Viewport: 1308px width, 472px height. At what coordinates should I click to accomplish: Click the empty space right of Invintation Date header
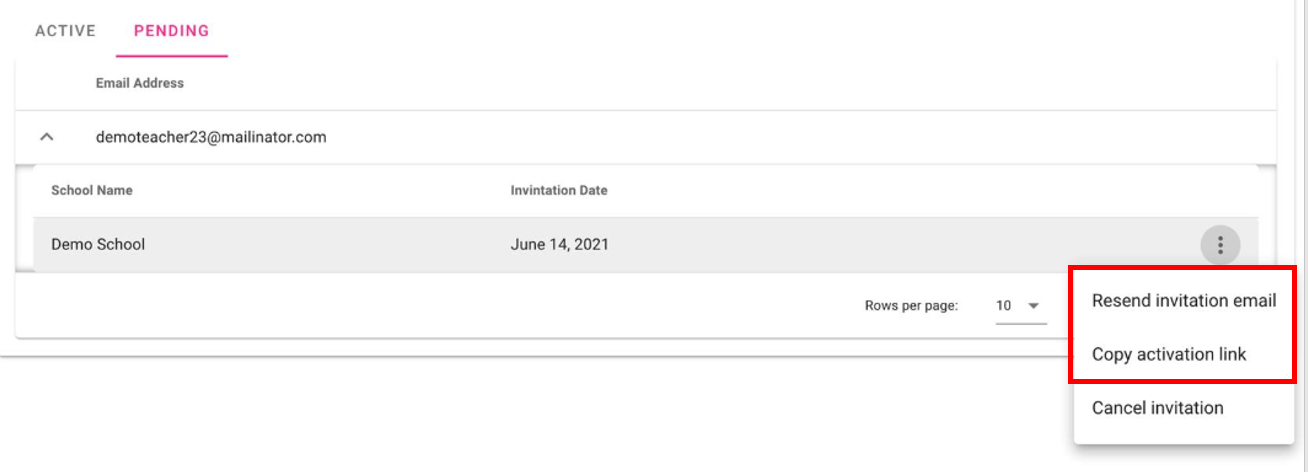point(900,190)
